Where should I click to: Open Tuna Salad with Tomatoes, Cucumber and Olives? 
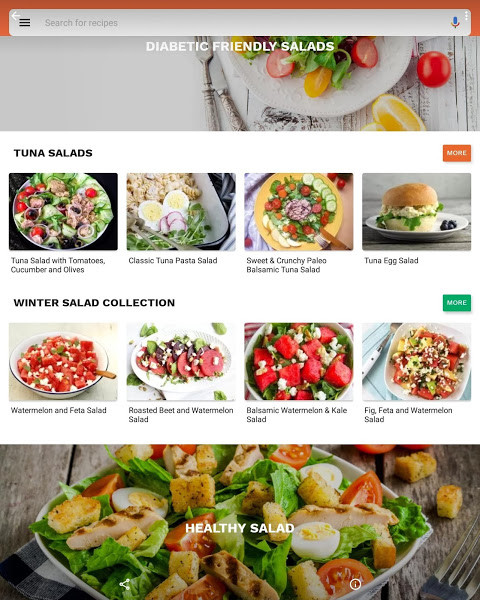click(x=63, y=212)
